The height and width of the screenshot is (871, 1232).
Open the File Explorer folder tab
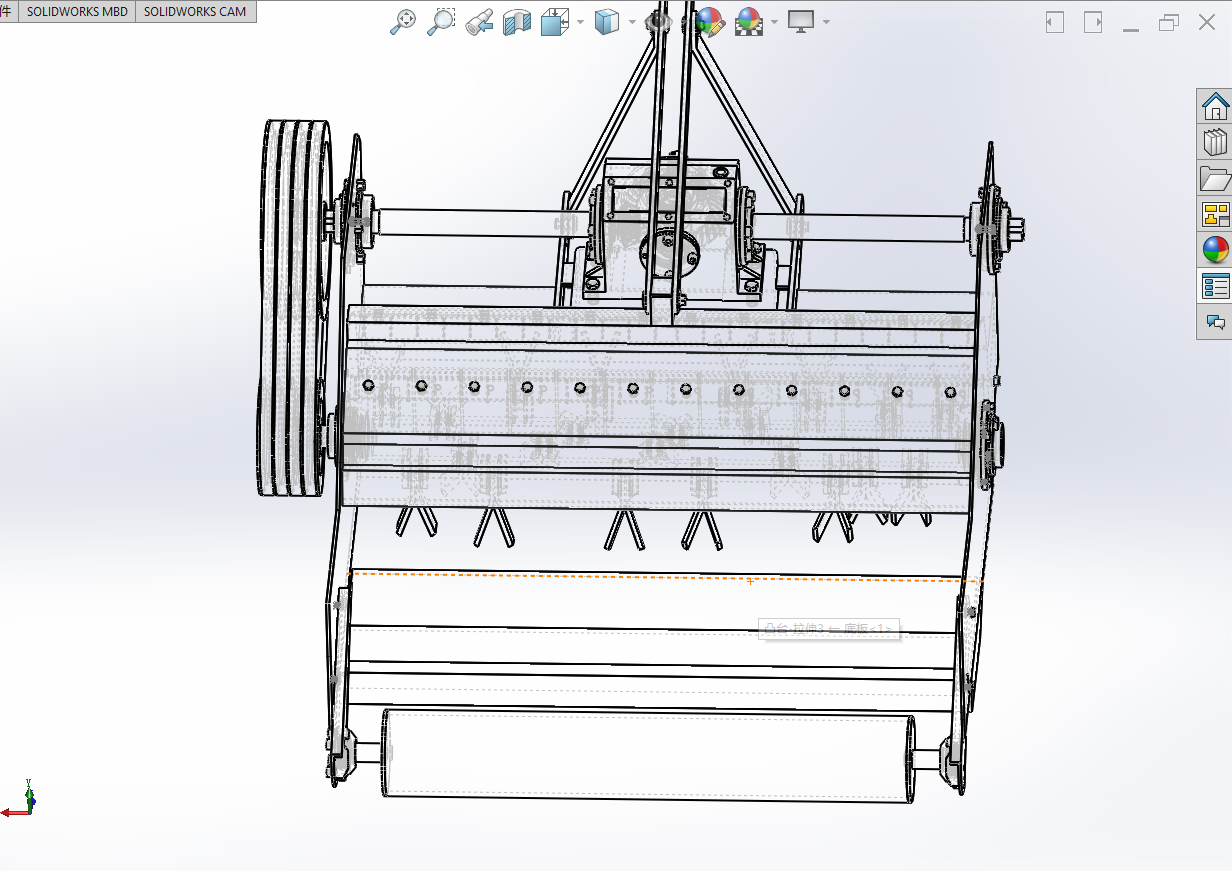pos(1215,178)
